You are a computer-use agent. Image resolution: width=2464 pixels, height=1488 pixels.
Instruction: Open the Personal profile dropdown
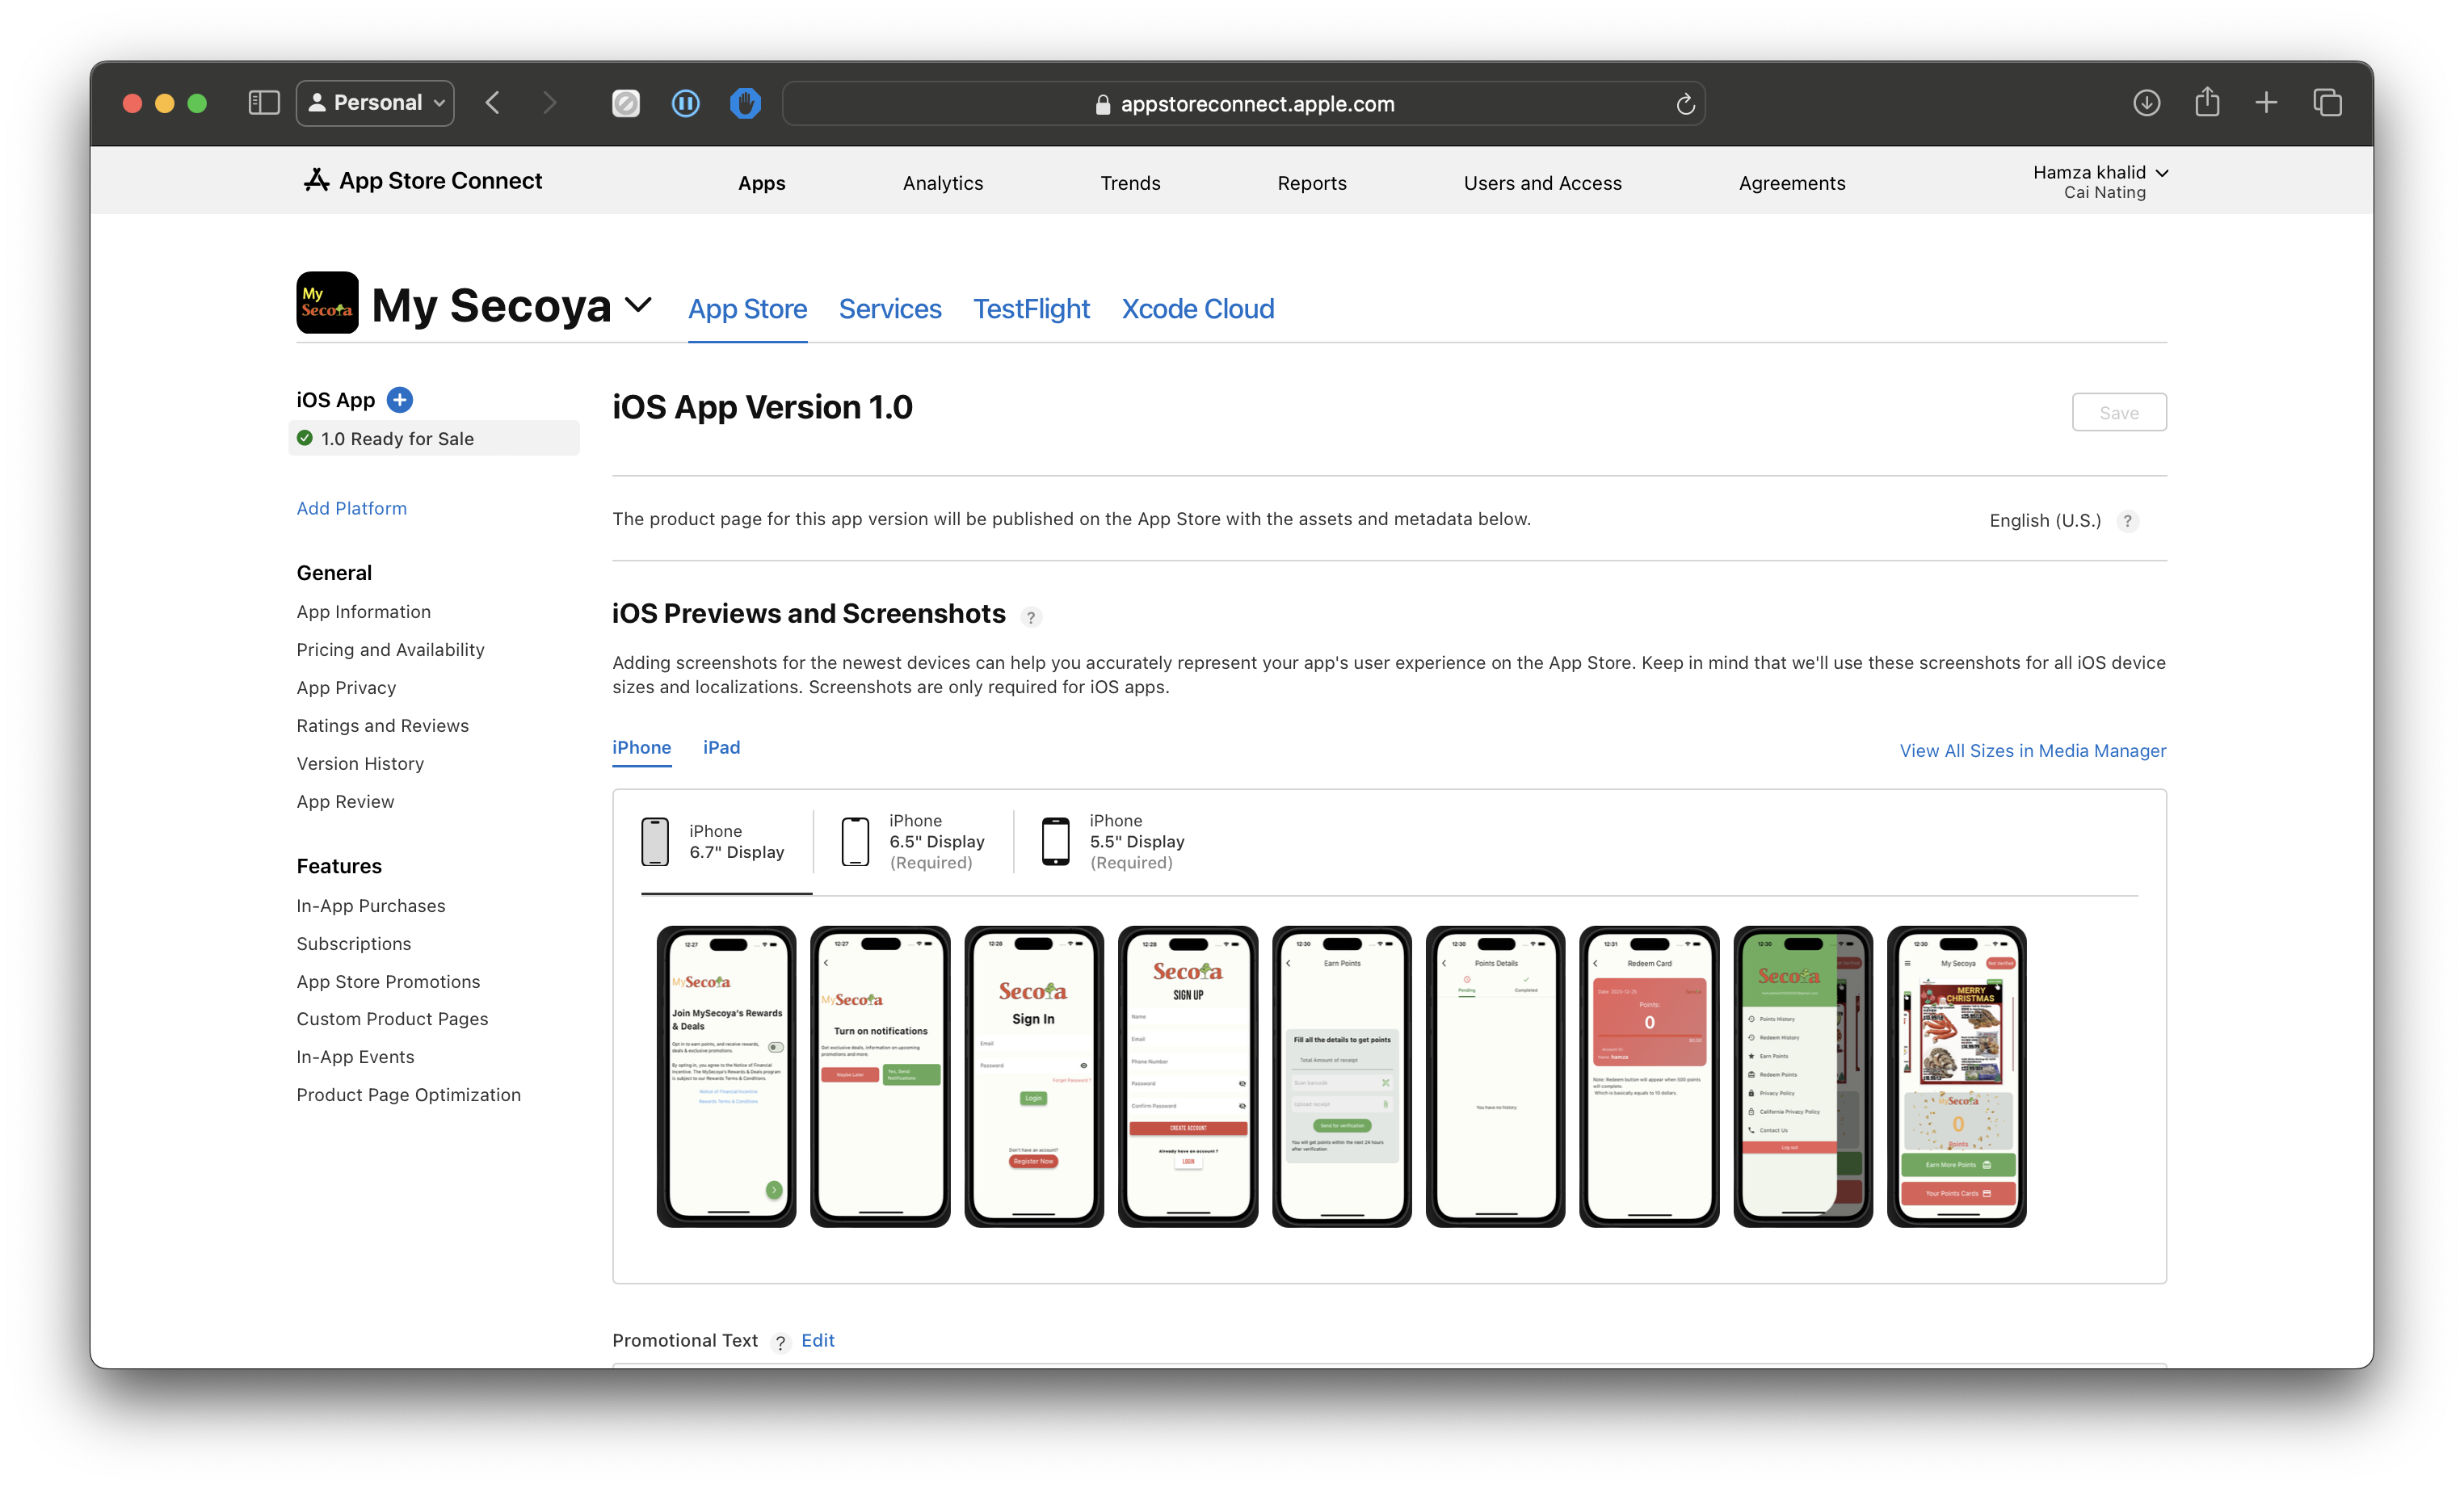[x=375, y=103]
